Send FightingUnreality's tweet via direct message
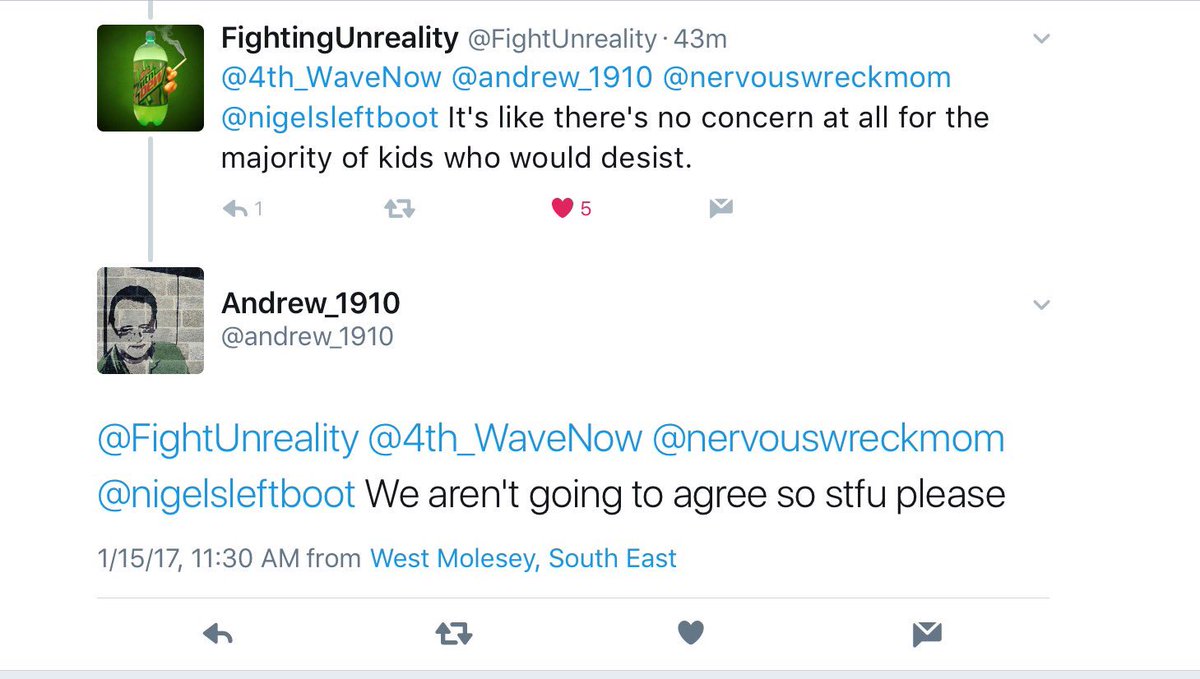The height and width of the screenshot is (679, 1200). 721,208
